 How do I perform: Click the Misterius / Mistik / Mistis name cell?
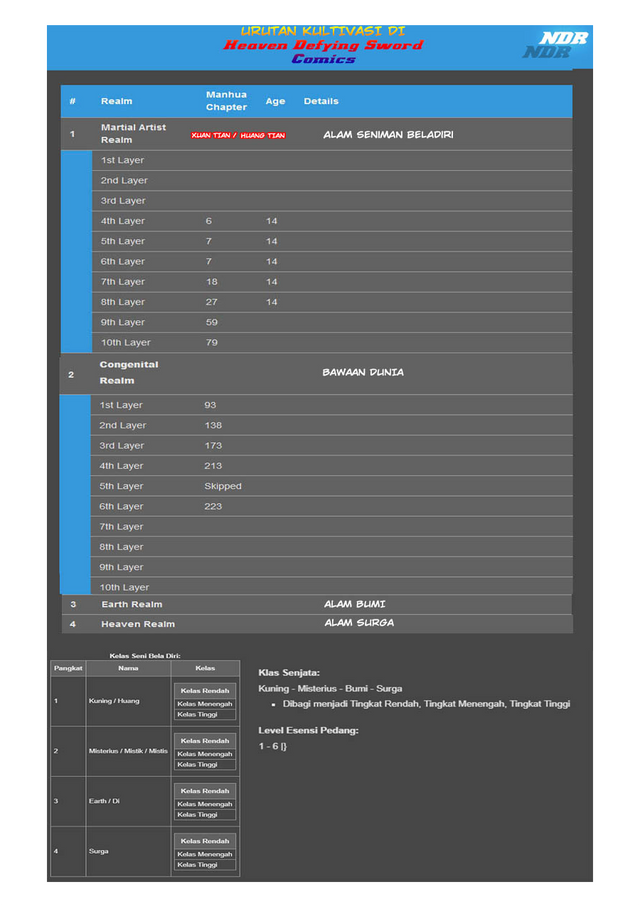(128, 750)
